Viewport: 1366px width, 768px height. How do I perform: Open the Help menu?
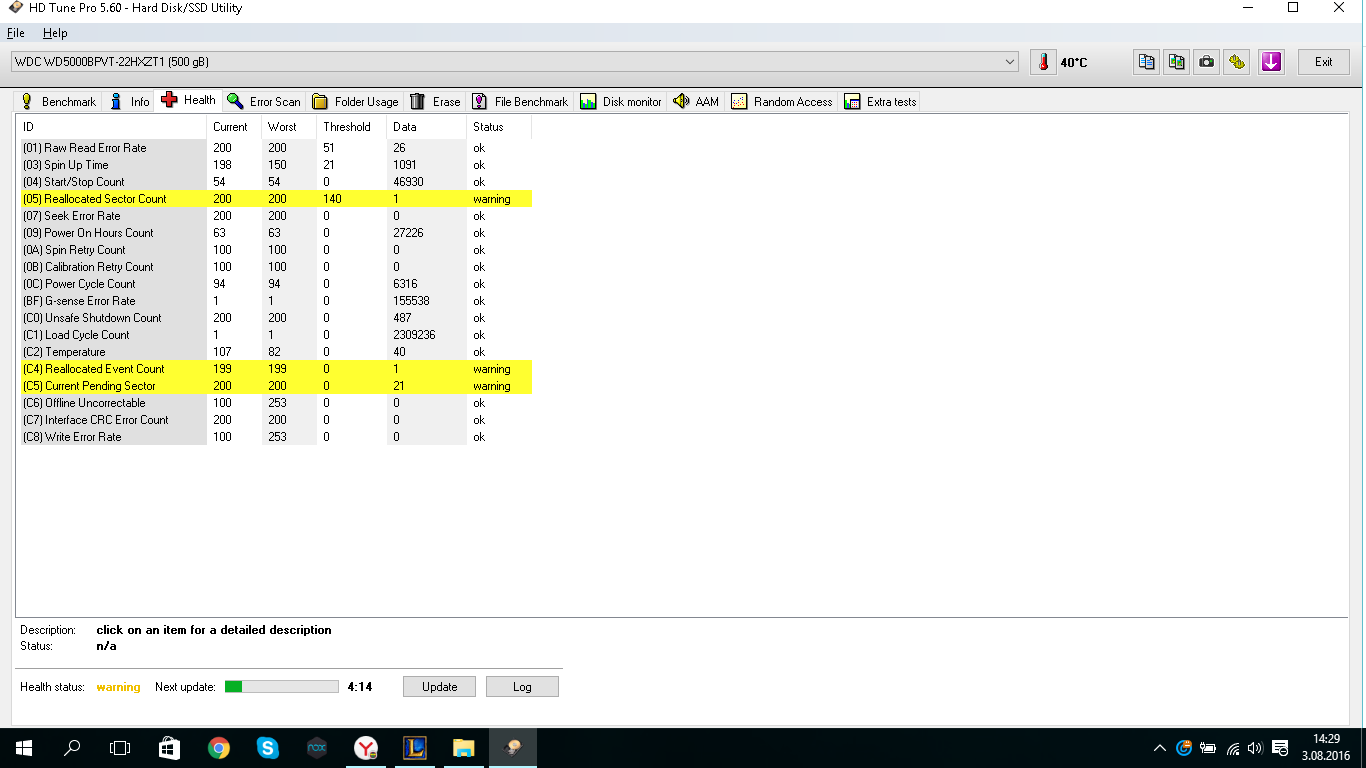pyautogui.click(x=55, y=33)
